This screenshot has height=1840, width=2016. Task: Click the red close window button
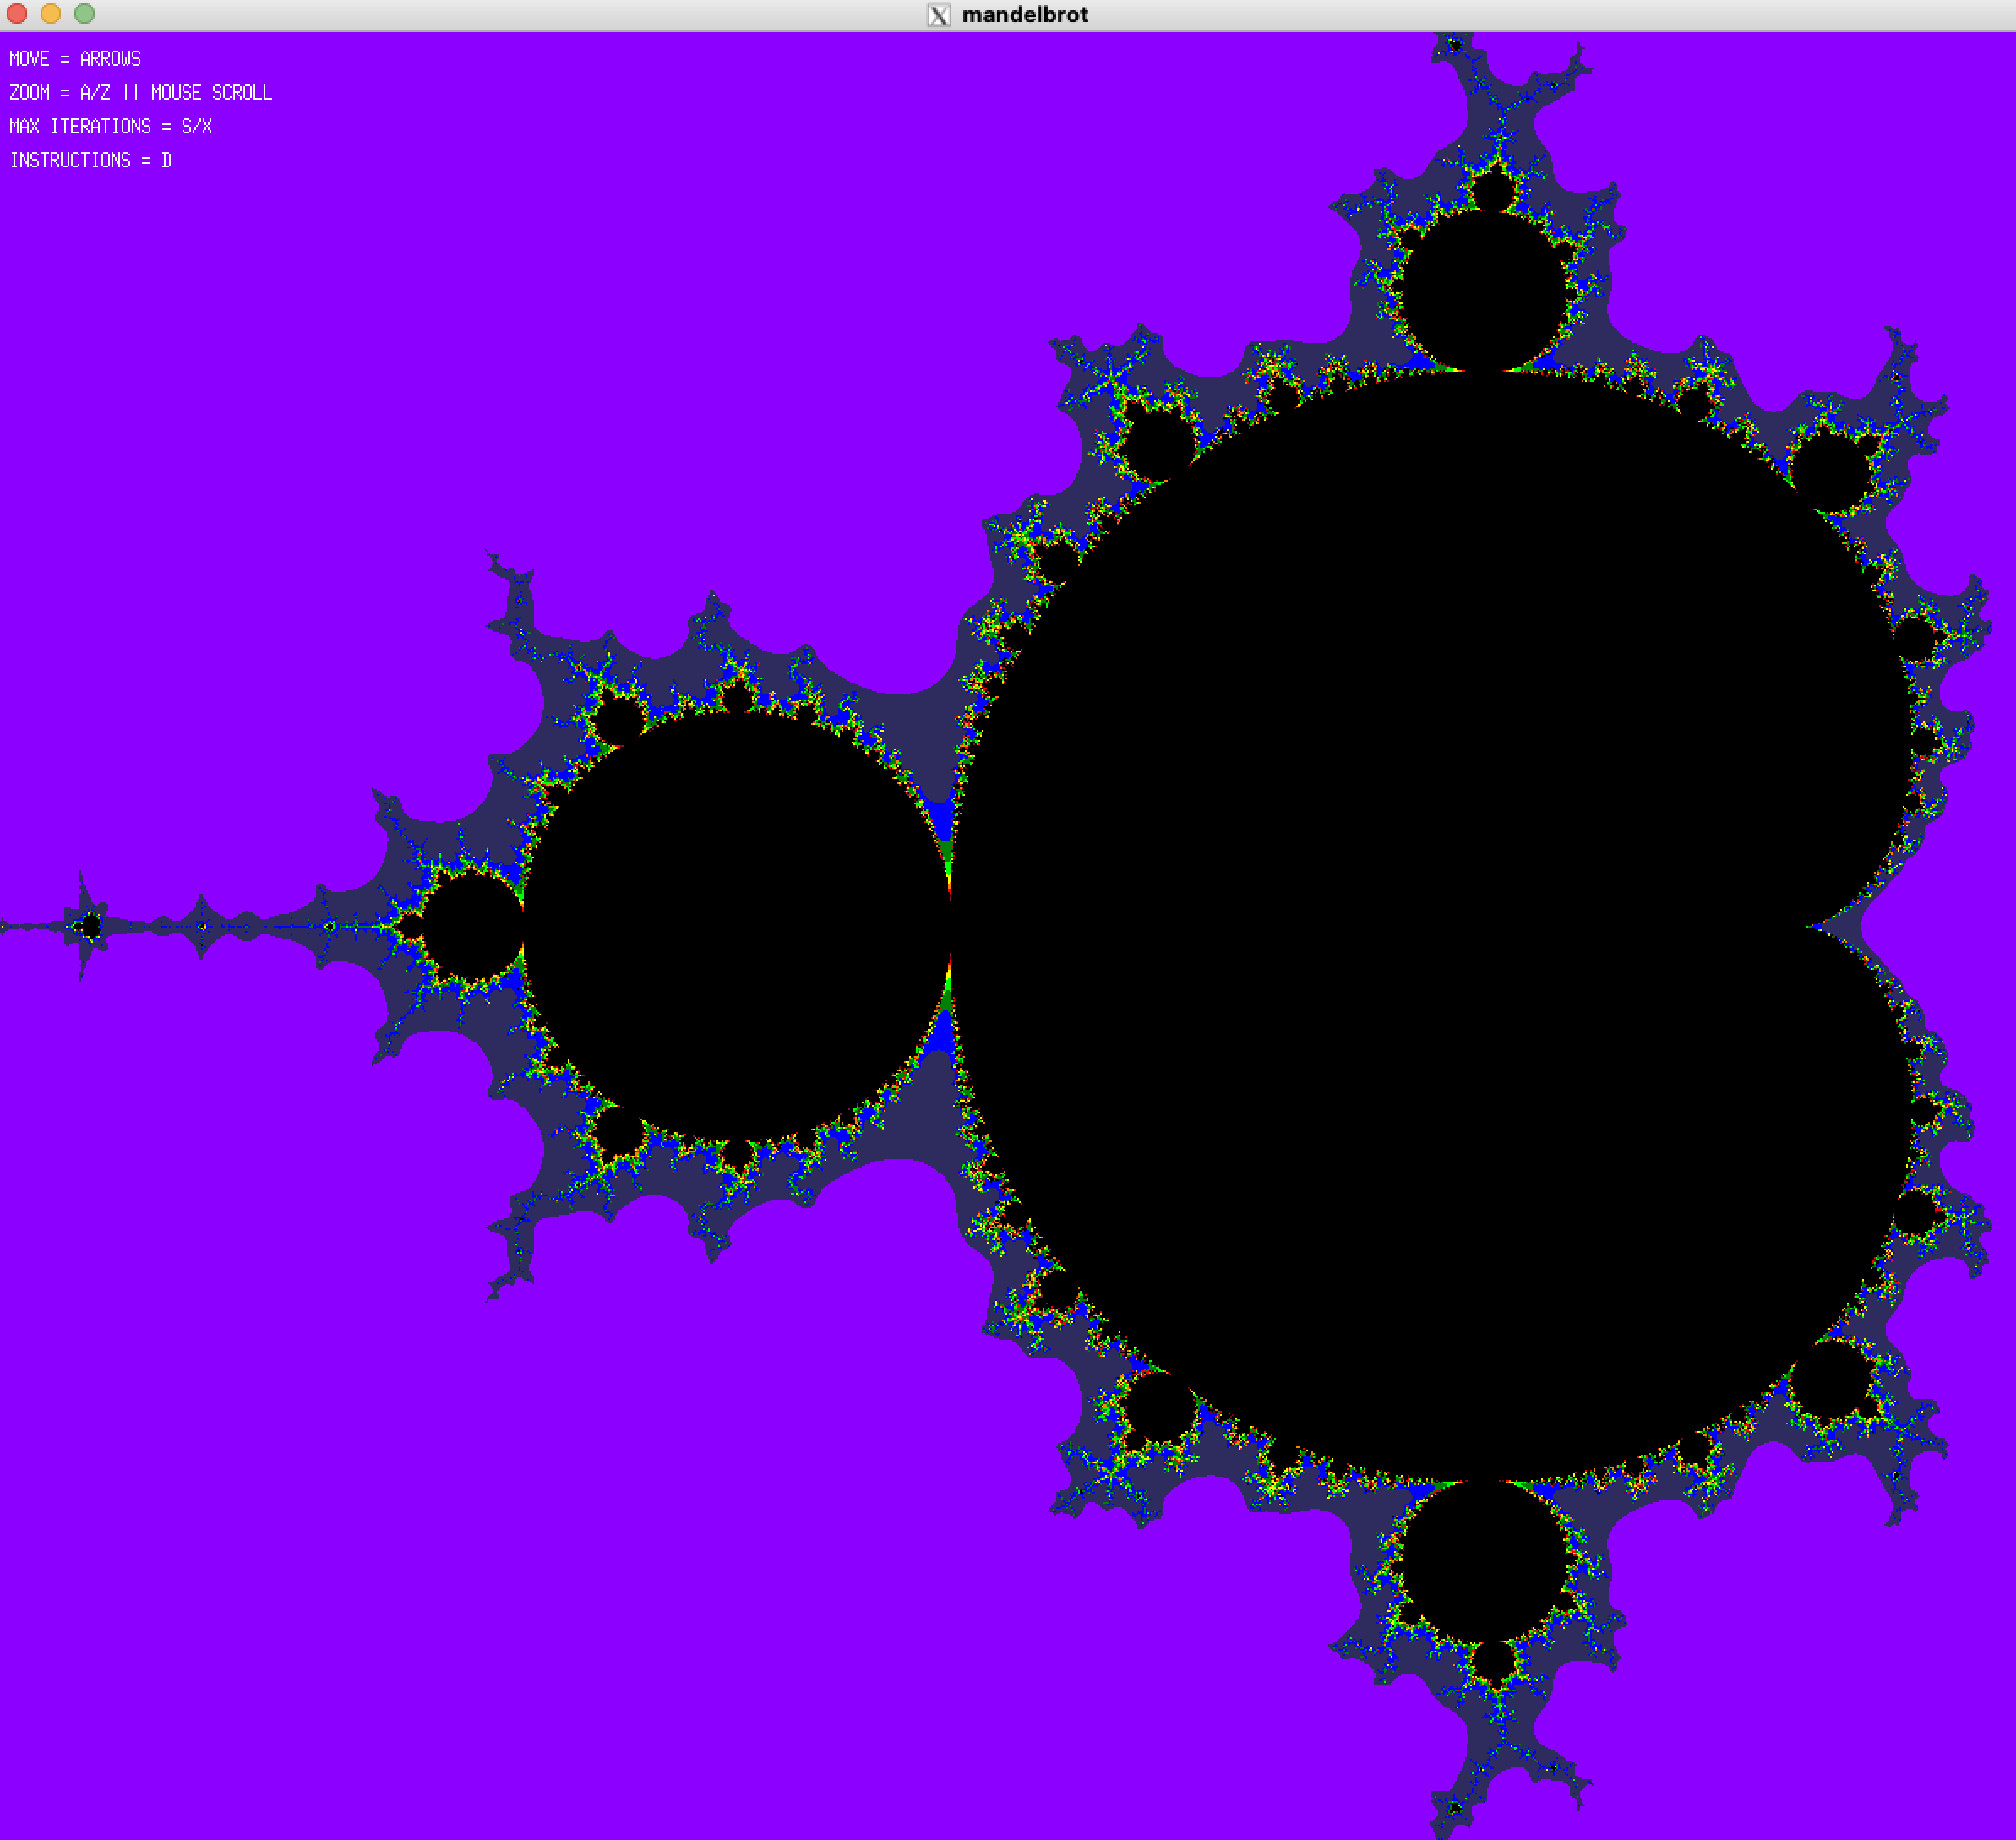17,14
